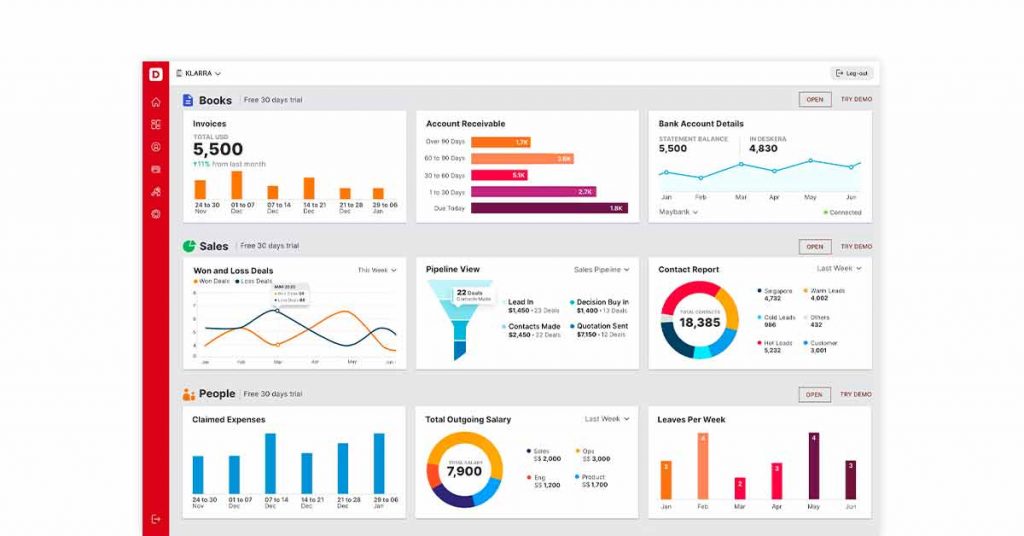Screen dimensions: 1024x536
Task: Click the Warm Leads 4,002 legend entry
Action: [x=824, y=294]
